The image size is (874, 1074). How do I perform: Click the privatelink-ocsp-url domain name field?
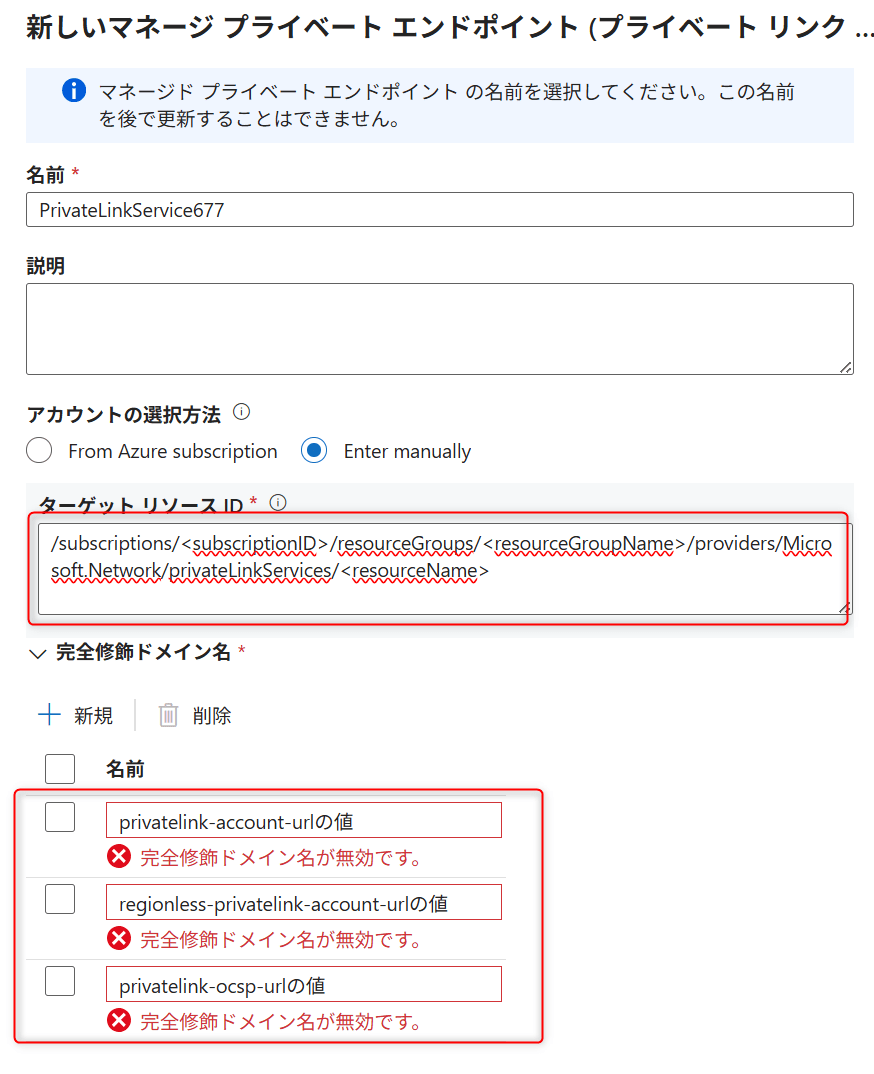click(304, 984)
